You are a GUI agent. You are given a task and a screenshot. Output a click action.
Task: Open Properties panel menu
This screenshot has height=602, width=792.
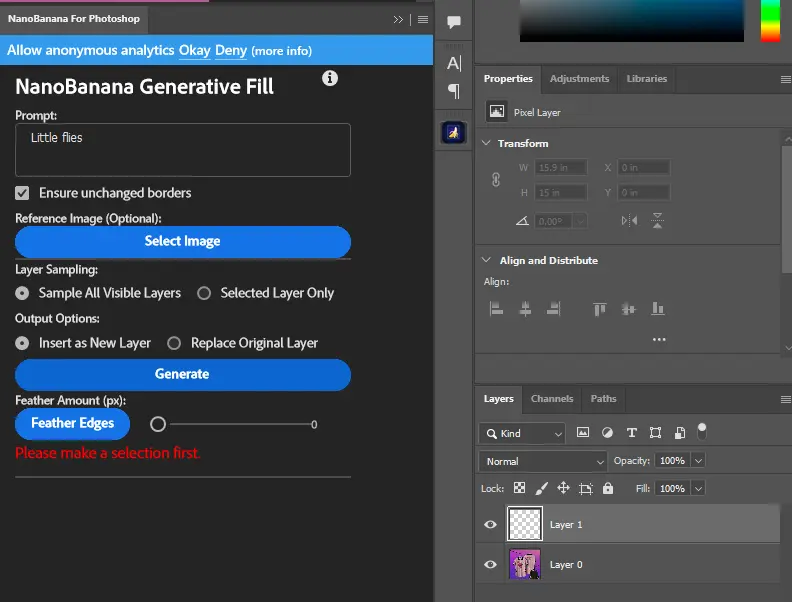tap(785, 79)
